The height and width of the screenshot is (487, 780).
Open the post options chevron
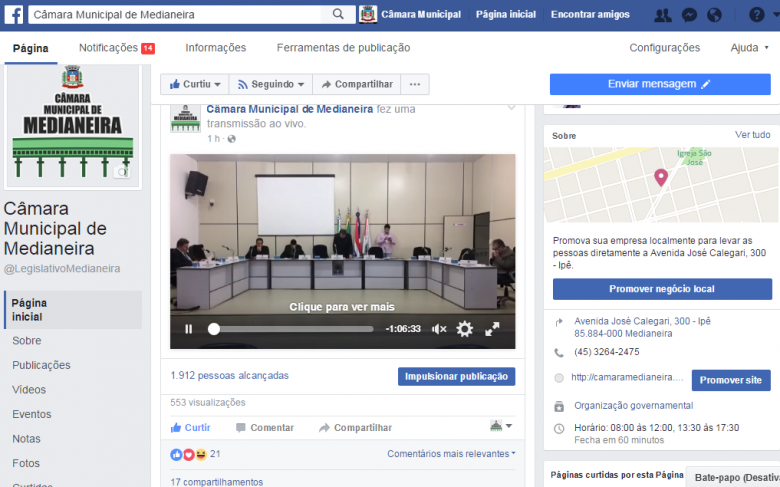[x=511, y=107]
